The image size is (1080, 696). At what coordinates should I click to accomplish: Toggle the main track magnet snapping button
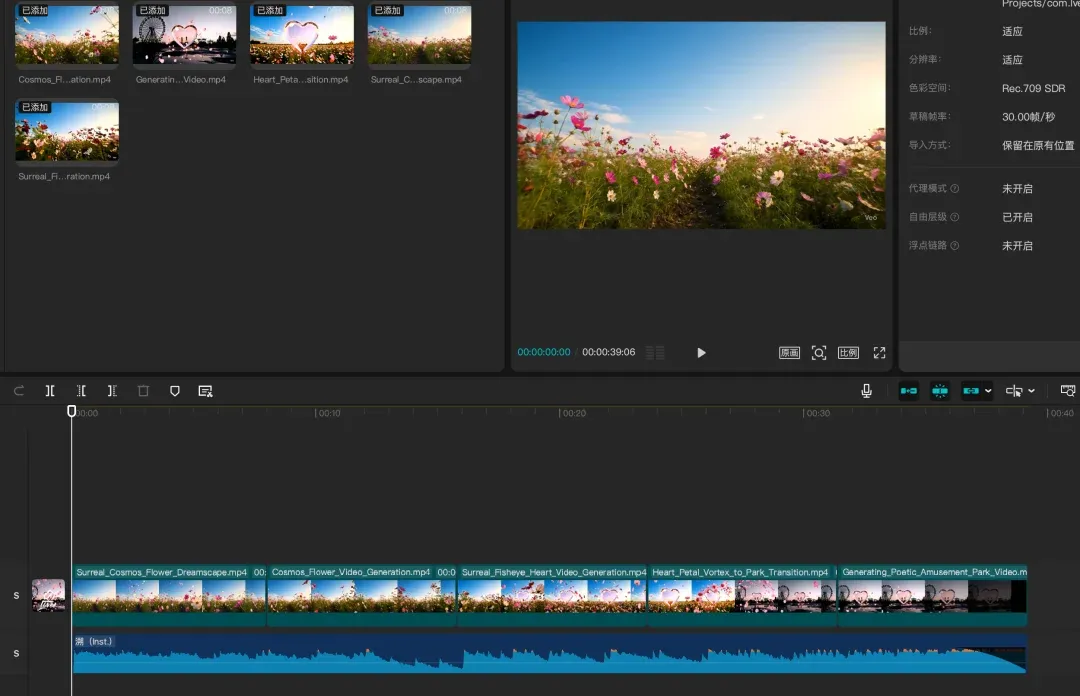tap(908, 391)
